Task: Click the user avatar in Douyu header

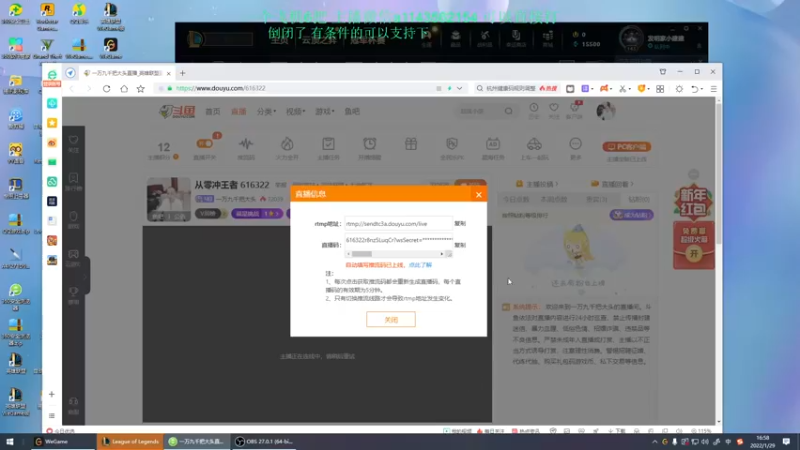Action: [606, 111]
